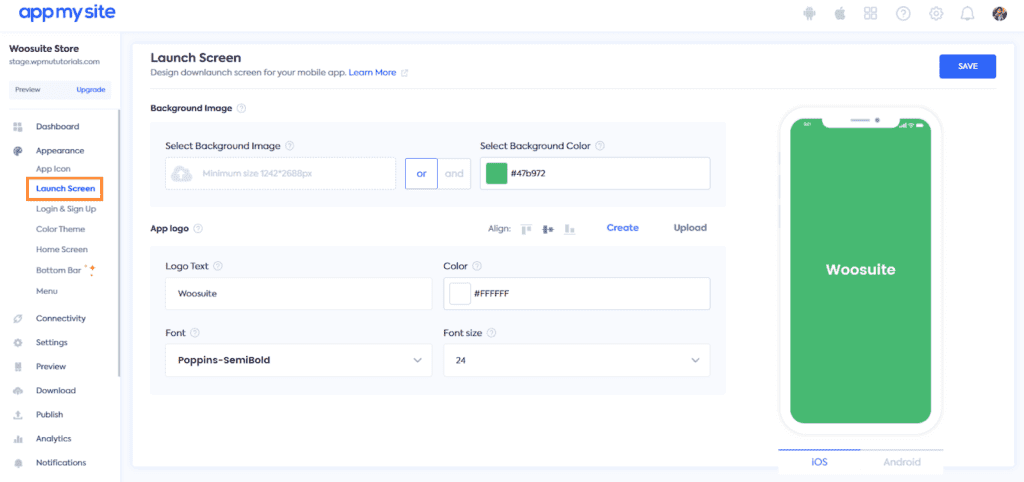Select the Upload logo tab
The width and height of the screenshot is (1024, 482).
click(x=690, y=228)
